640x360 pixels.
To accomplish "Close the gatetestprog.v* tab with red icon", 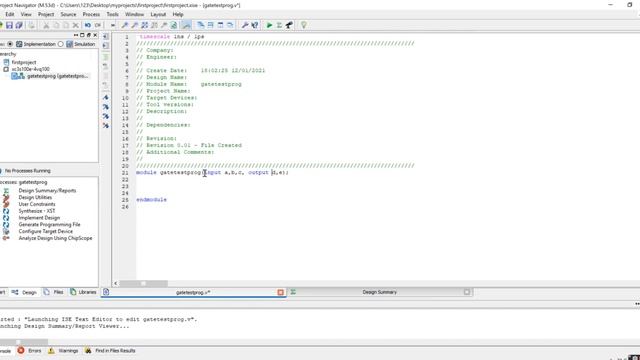I will pos(280,292).
